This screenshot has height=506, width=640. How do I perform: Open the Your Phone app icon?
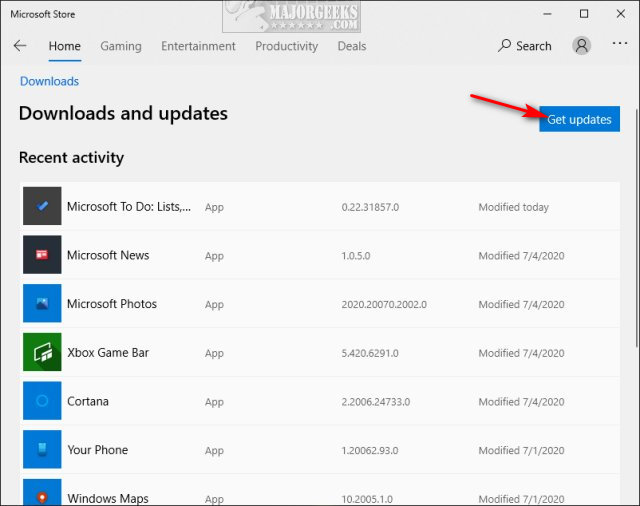42,449
